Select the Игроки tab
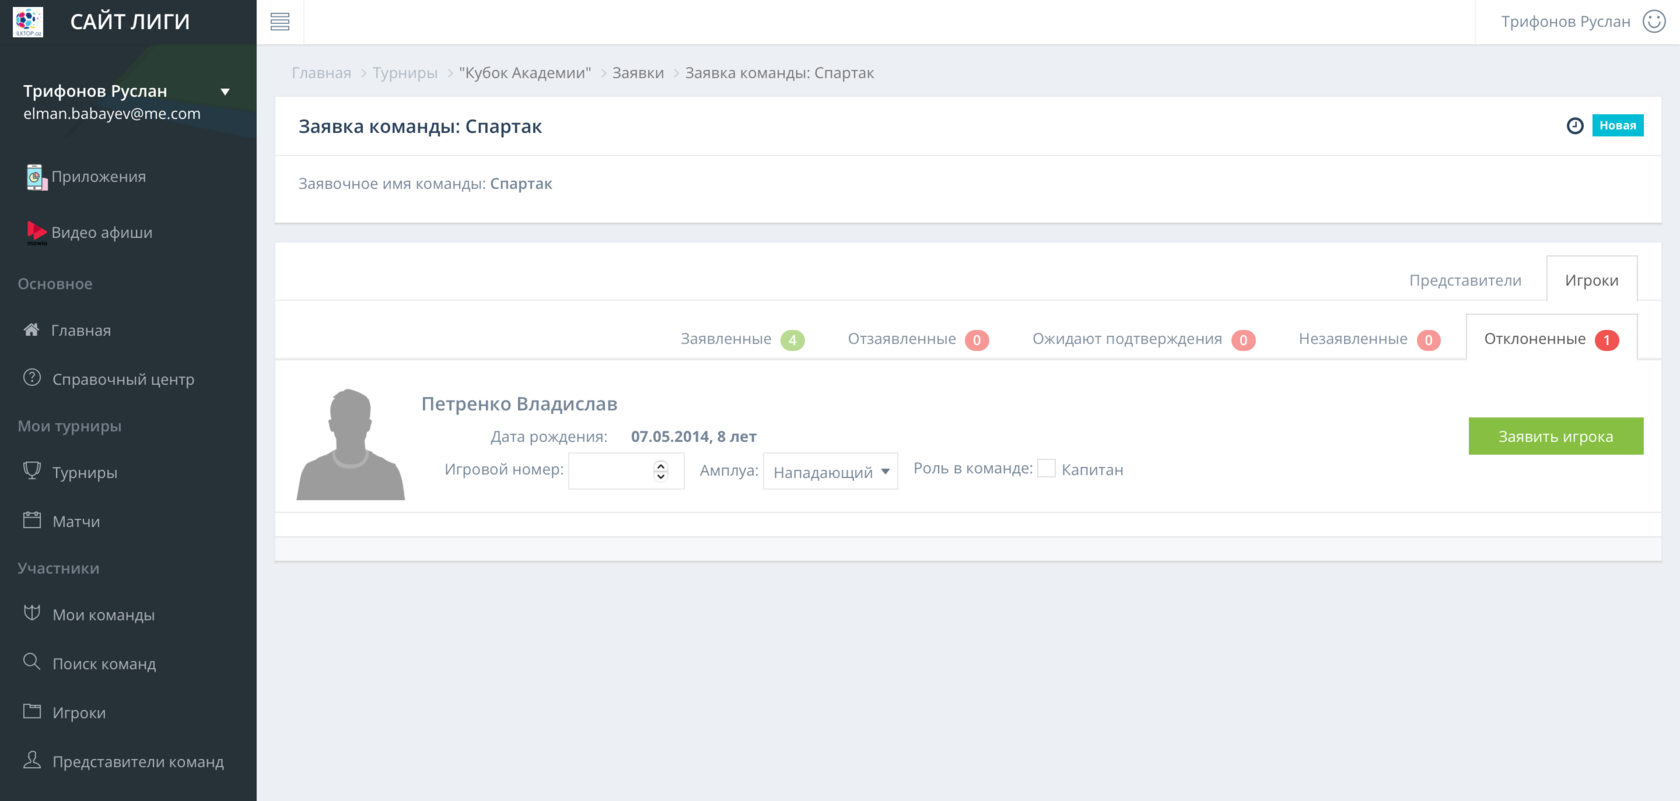 (1592, 280)
